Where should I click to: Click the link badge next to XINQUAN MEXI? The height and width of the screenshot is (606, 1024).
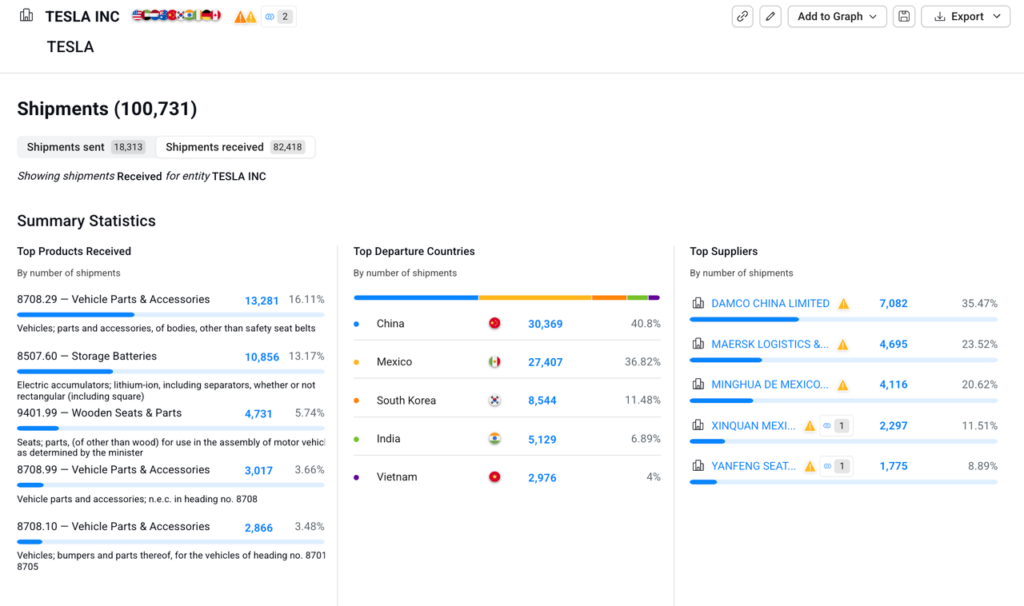[x=835, y=426]
